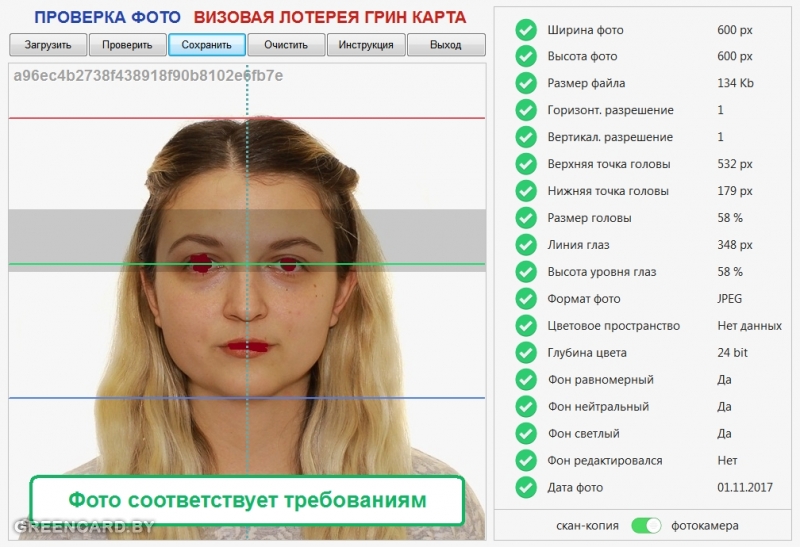Click green checkmark next to Ширина фото
Viewport: 800px width, 547px height.
526,30
